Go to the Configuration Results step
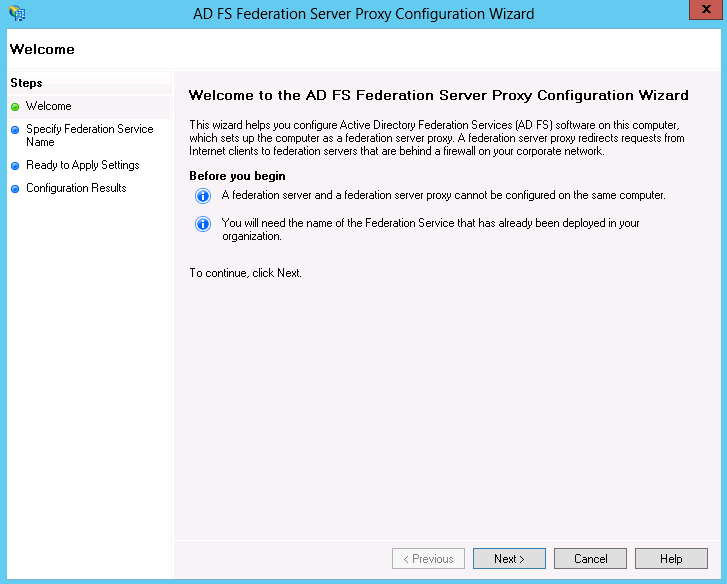The height and width of the screenshot is (584, 727). coord(76,188)
